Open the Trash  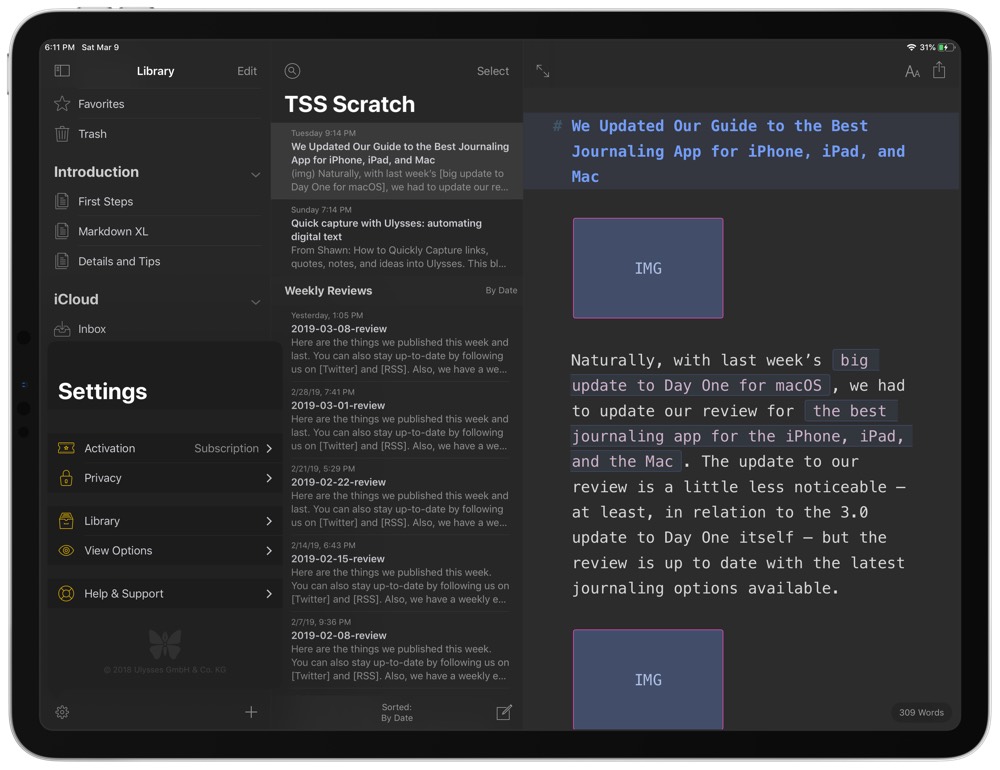pos(93,133)
